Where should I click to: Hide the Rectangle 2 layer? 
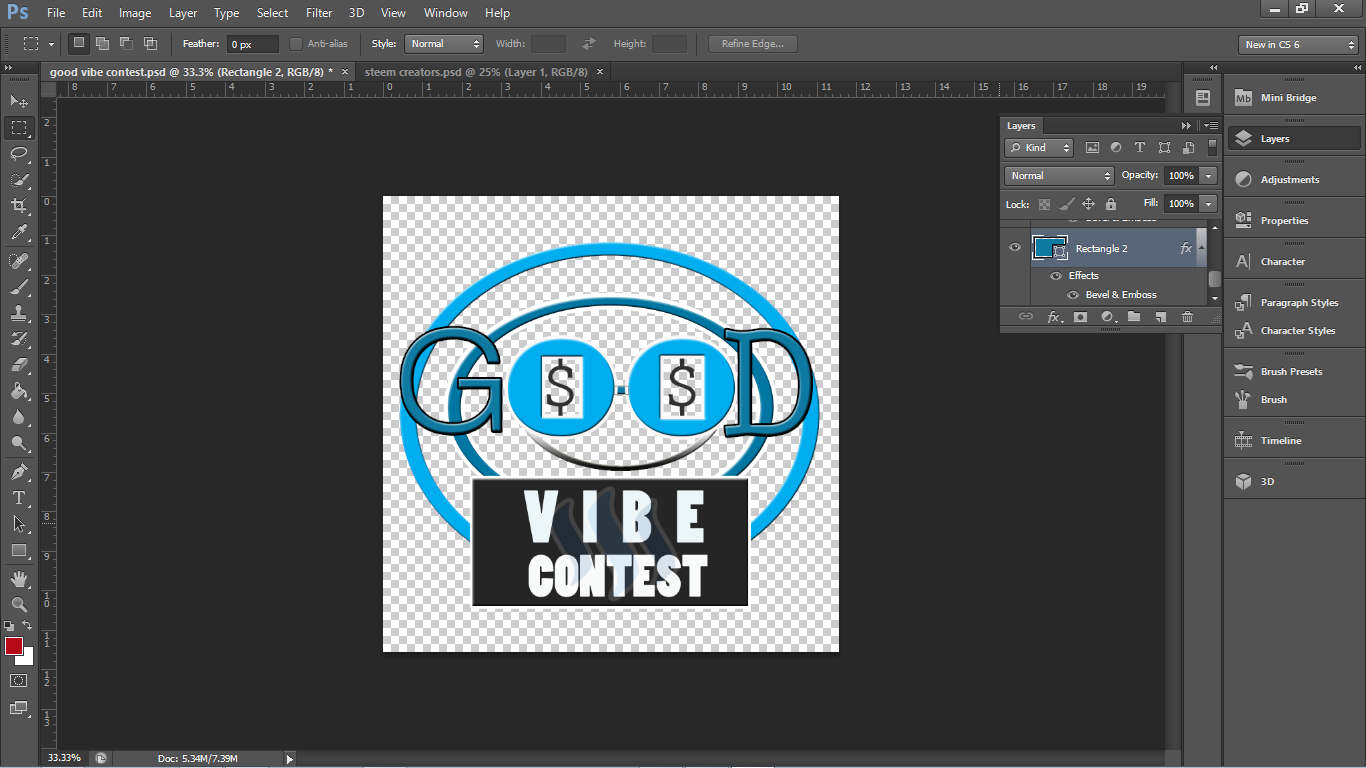(x=1014, y=247)
